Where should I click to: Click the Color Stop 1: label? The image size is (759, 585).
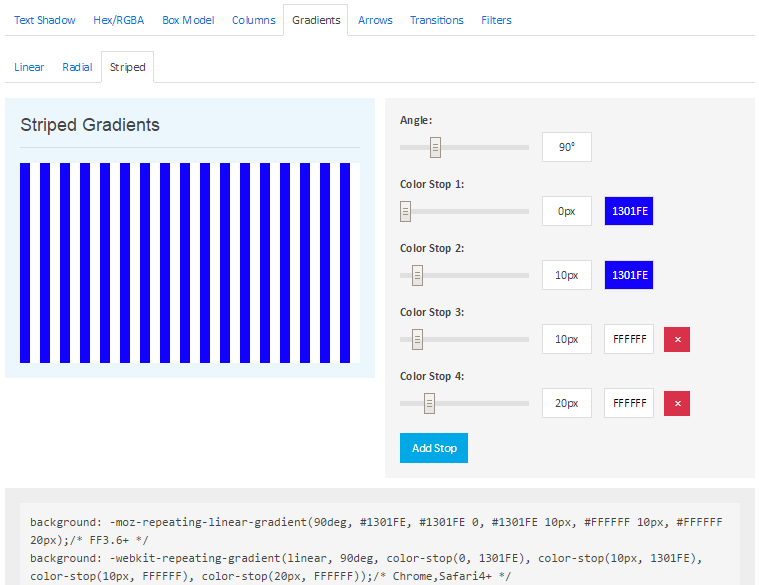[x=432, y=184]
